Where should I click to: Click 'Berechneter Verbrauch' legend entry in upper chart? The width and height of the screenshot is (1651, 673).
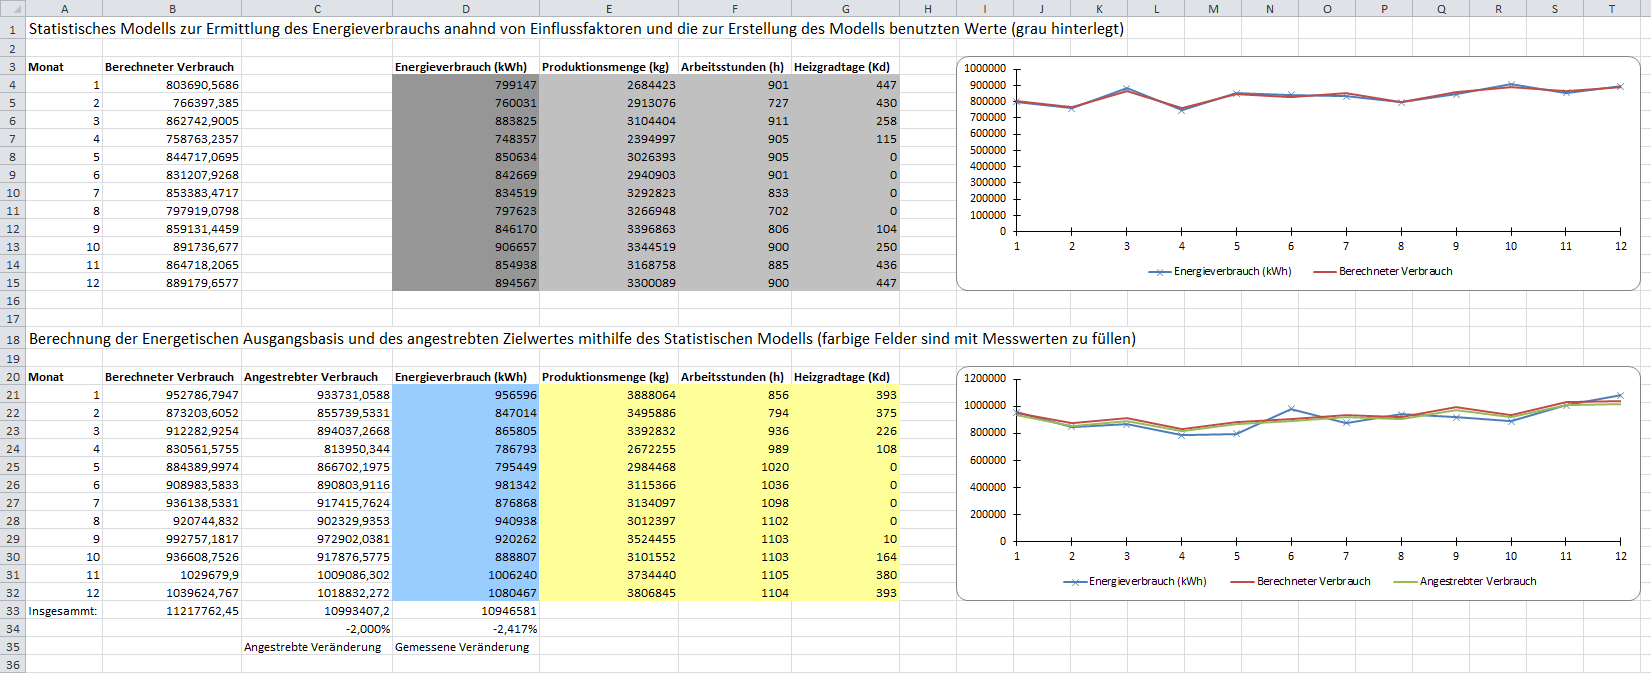coord(1395,271)
